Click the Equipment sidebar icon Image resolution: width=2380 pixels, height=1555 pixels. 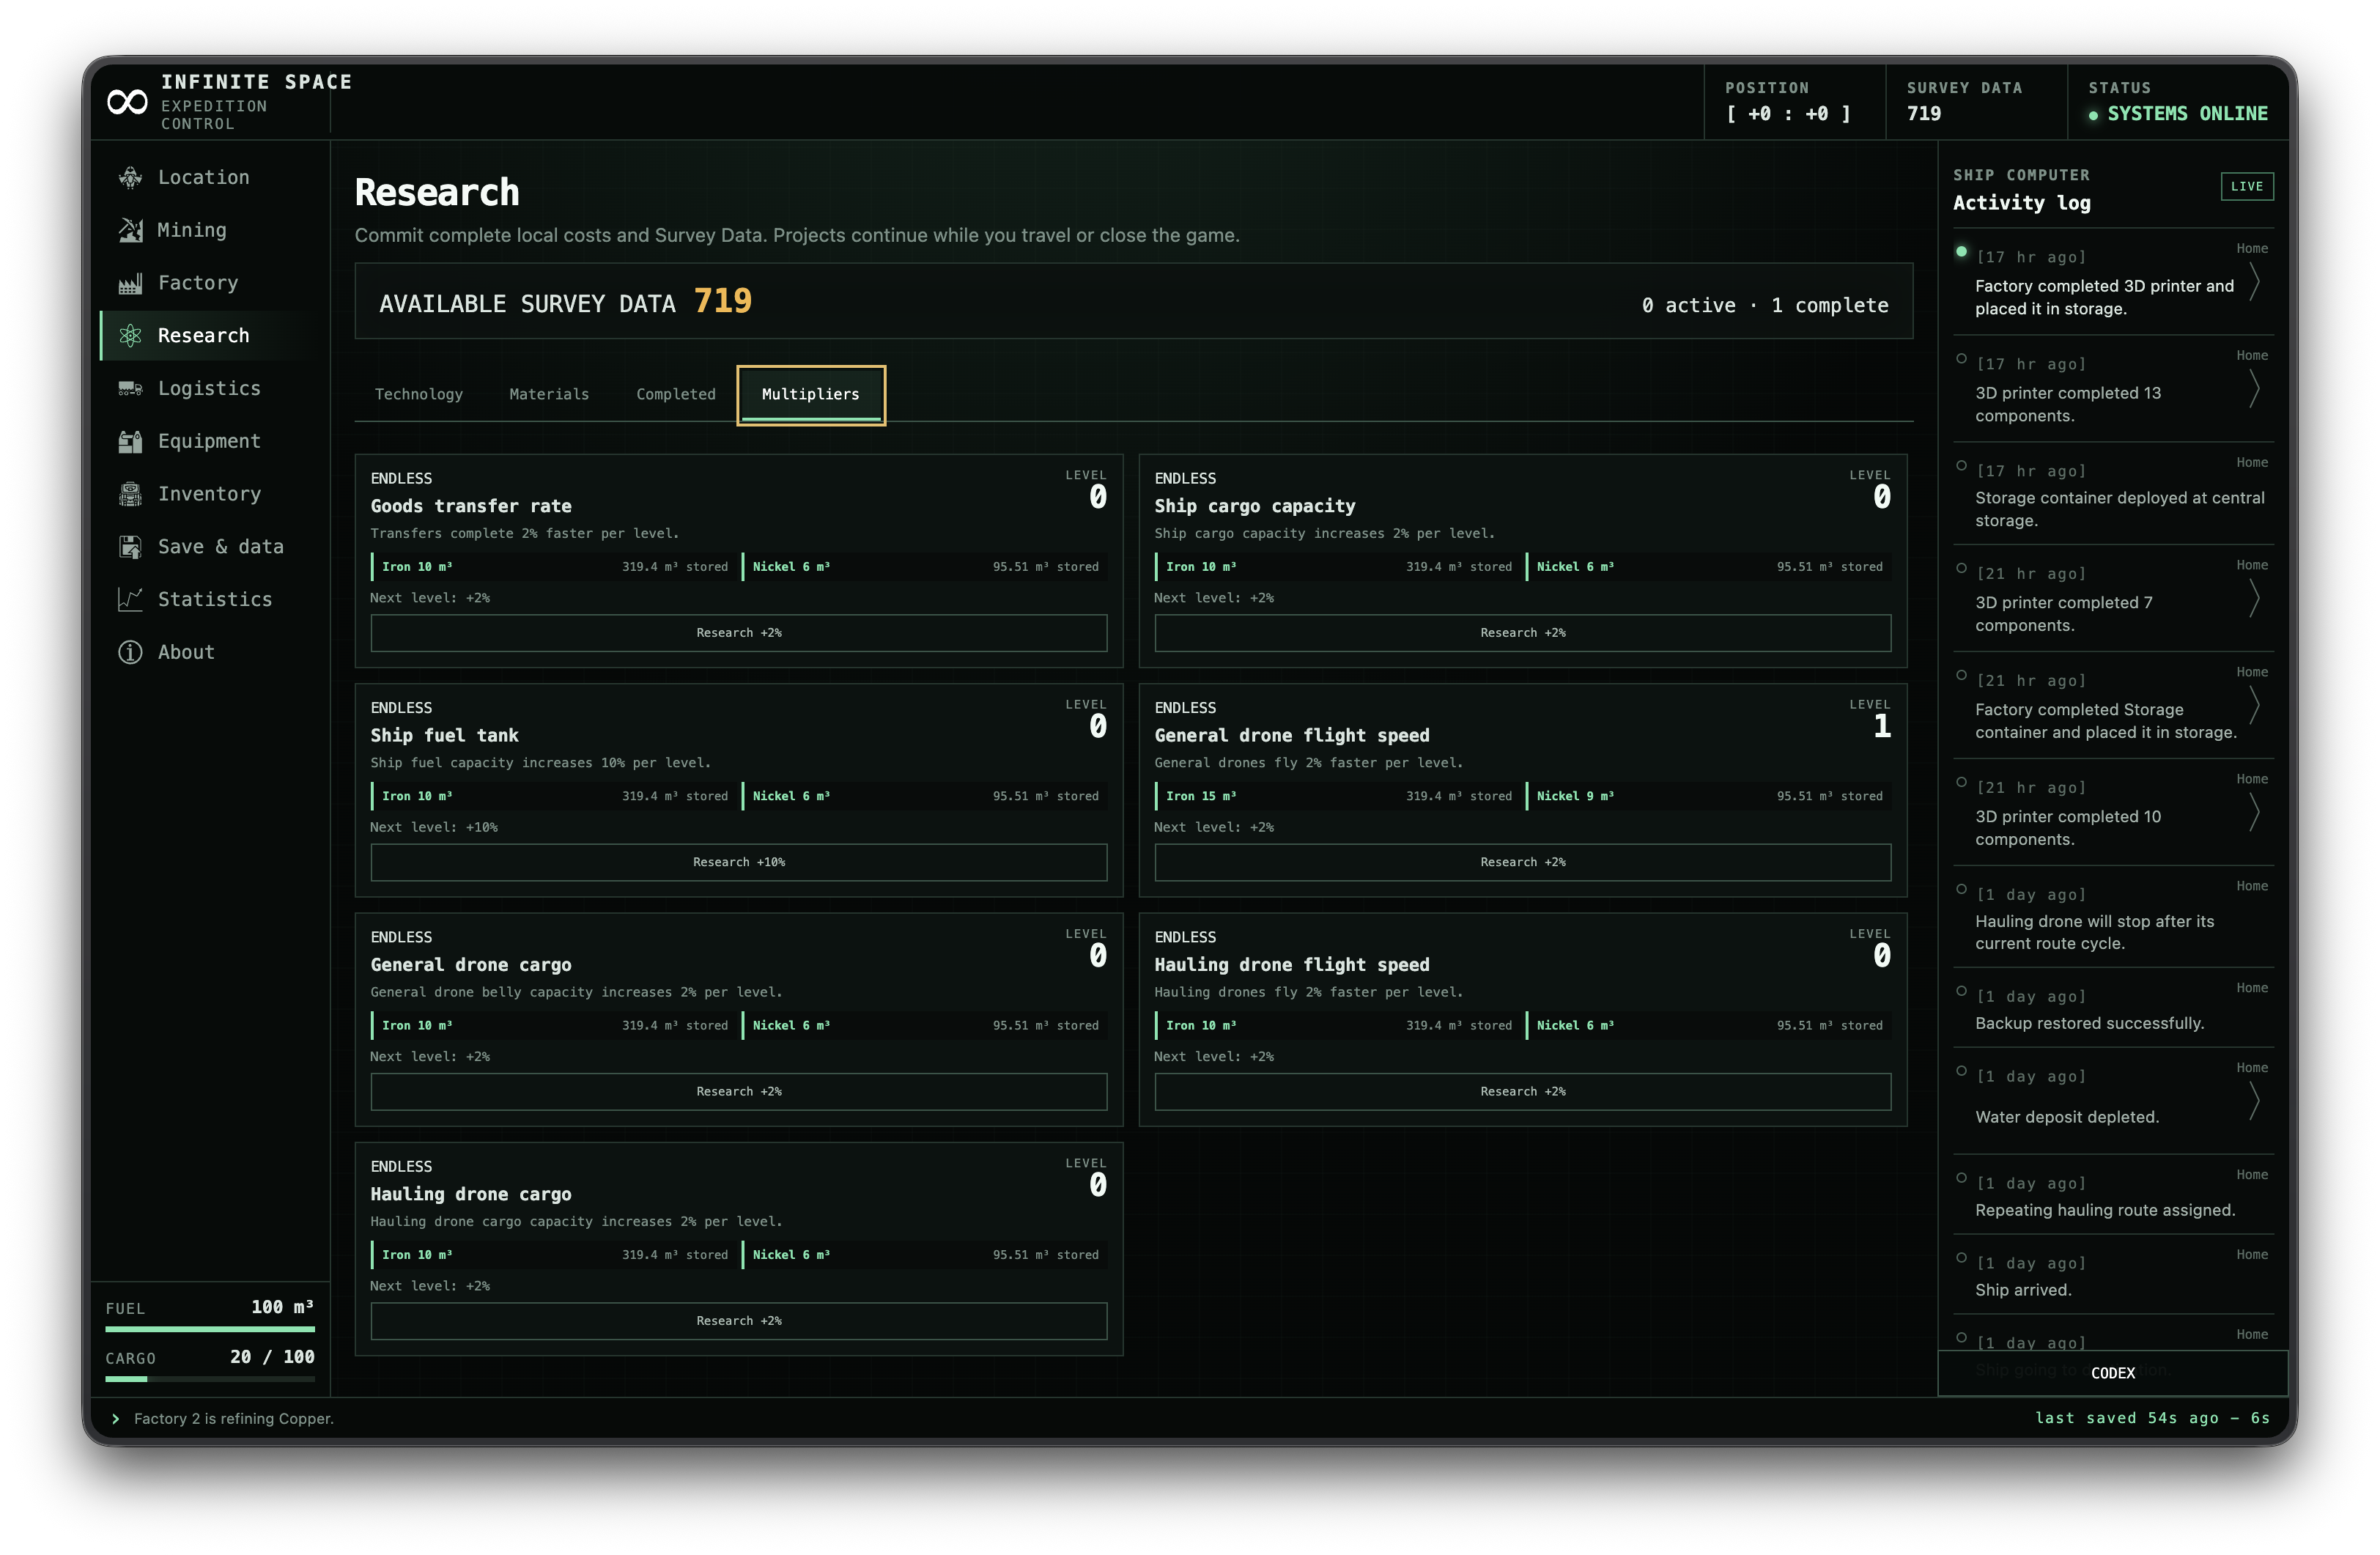point(130,441)
